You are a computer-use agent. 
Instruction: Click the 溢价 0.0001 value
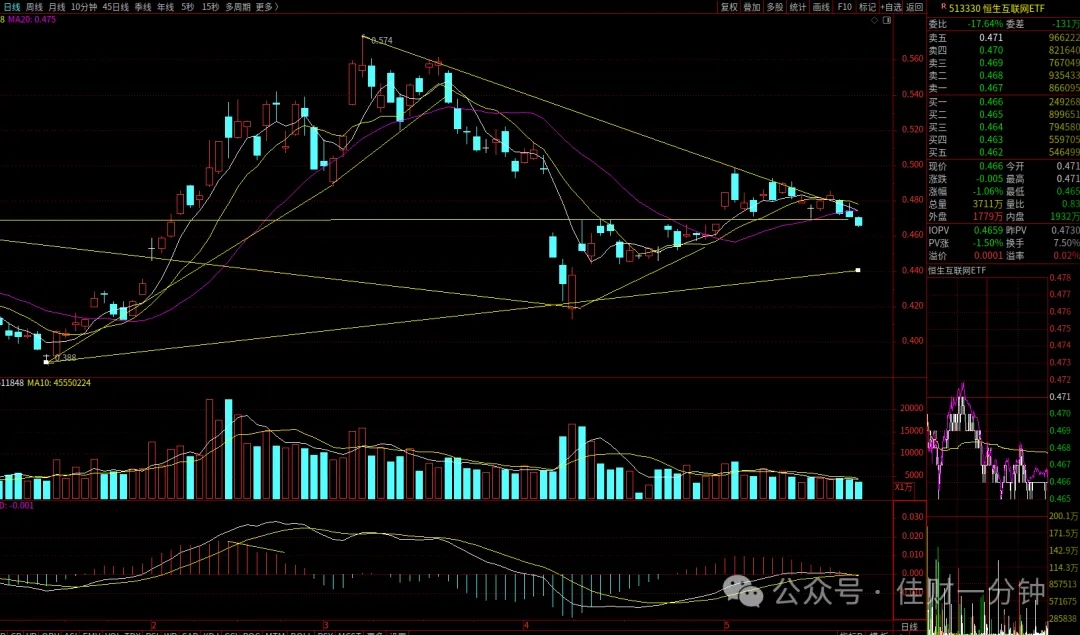click(988, 256)
